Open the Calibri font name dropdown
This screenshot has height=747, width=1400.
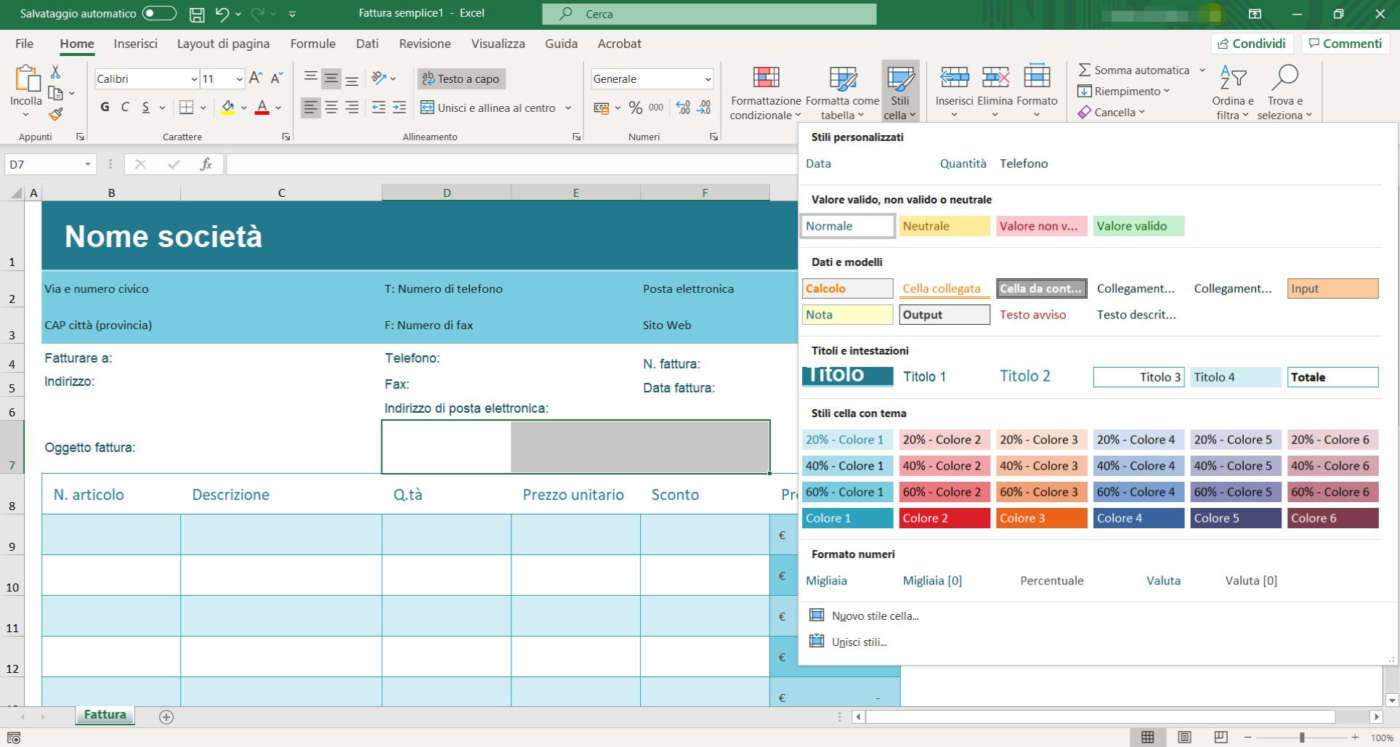click(x=193, y=79)
